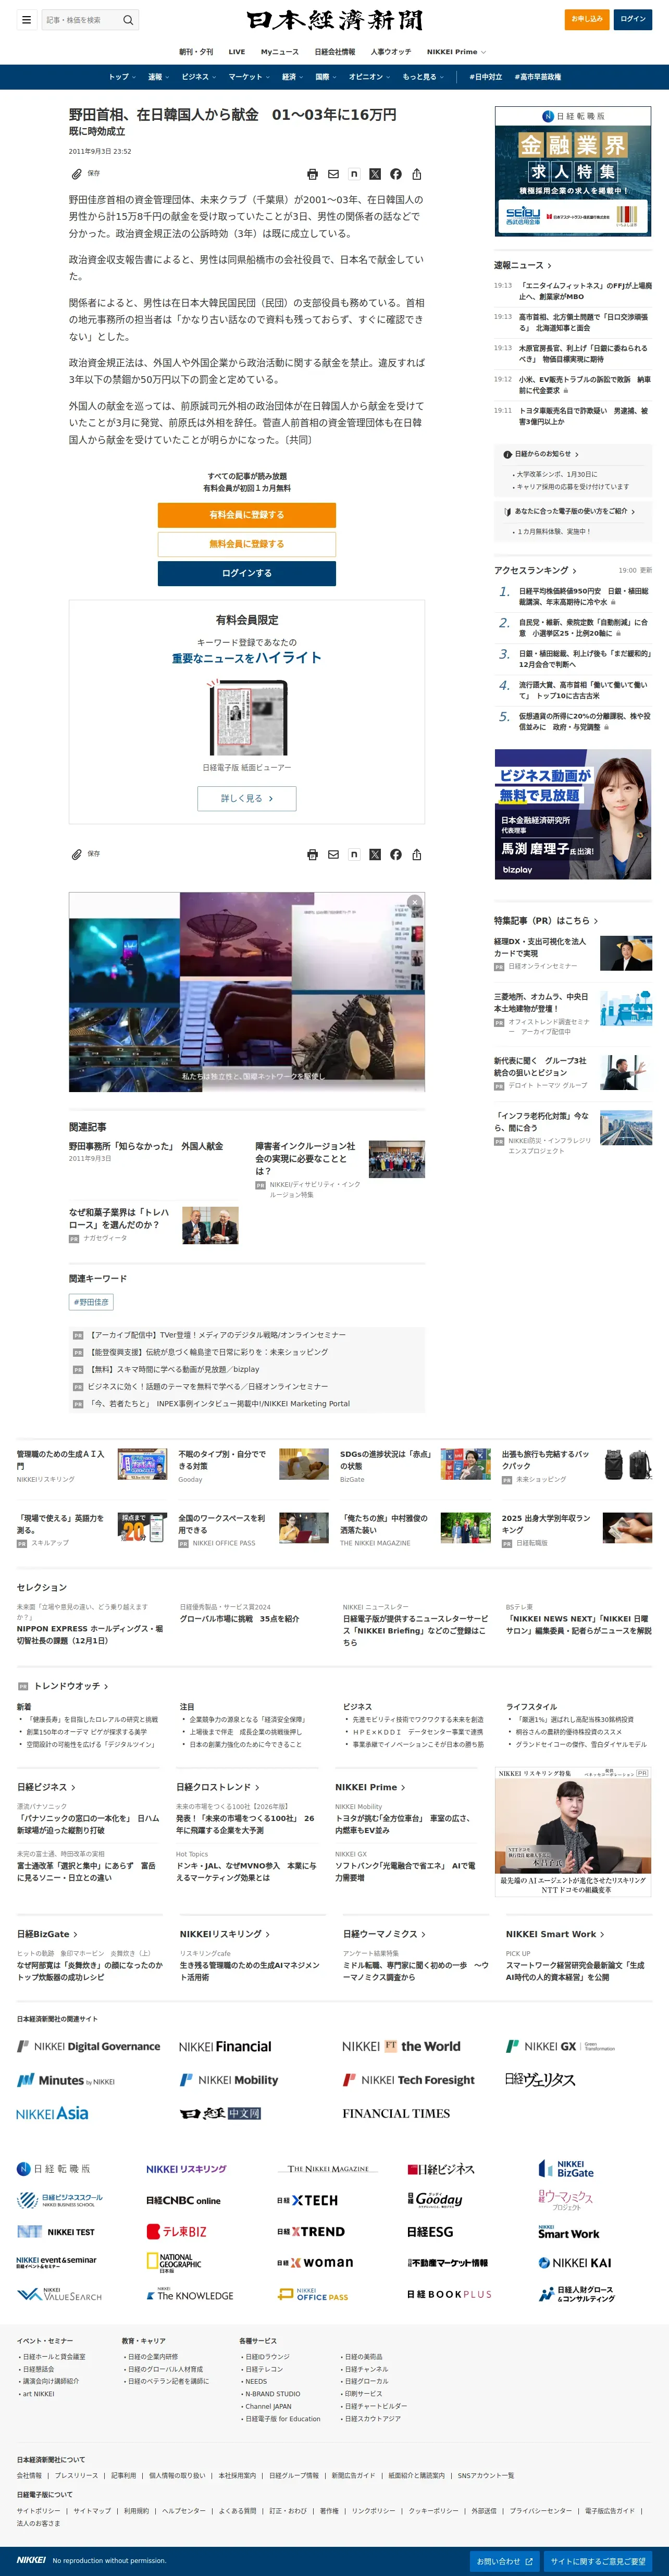The image size is (669, 2576).
Task: Open the NIKKEI Asia logo link
Action: click(52, 2113)
